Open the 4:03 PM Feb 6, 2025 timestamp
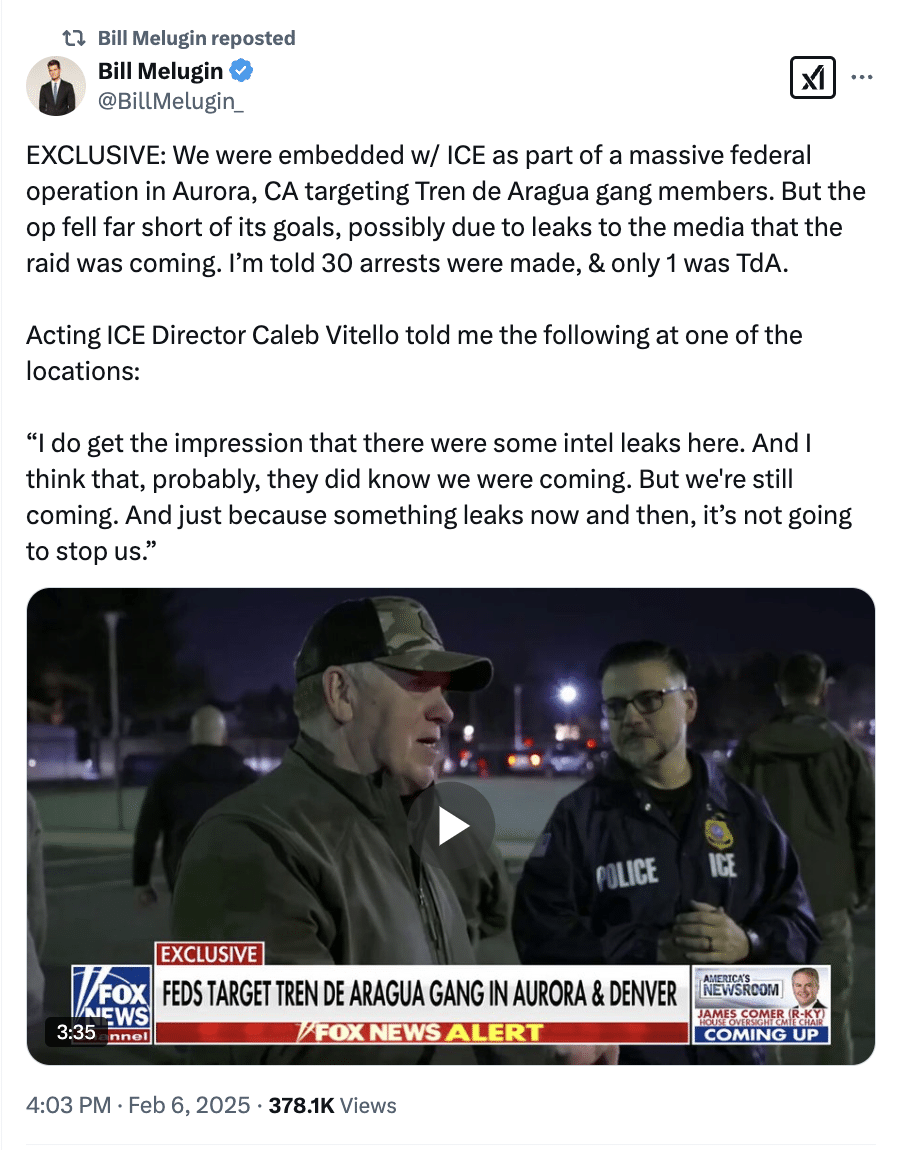This screenshot has height=1150, width=900. click(138, 1105)
